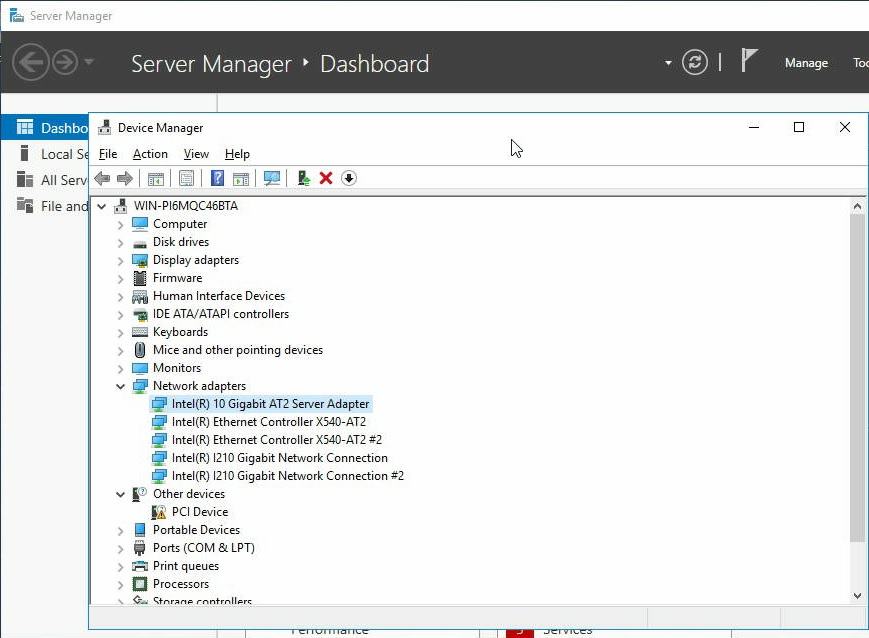
Task: Open Local Server in Server Manager sidebar
Action: click(x=45, y=154)
